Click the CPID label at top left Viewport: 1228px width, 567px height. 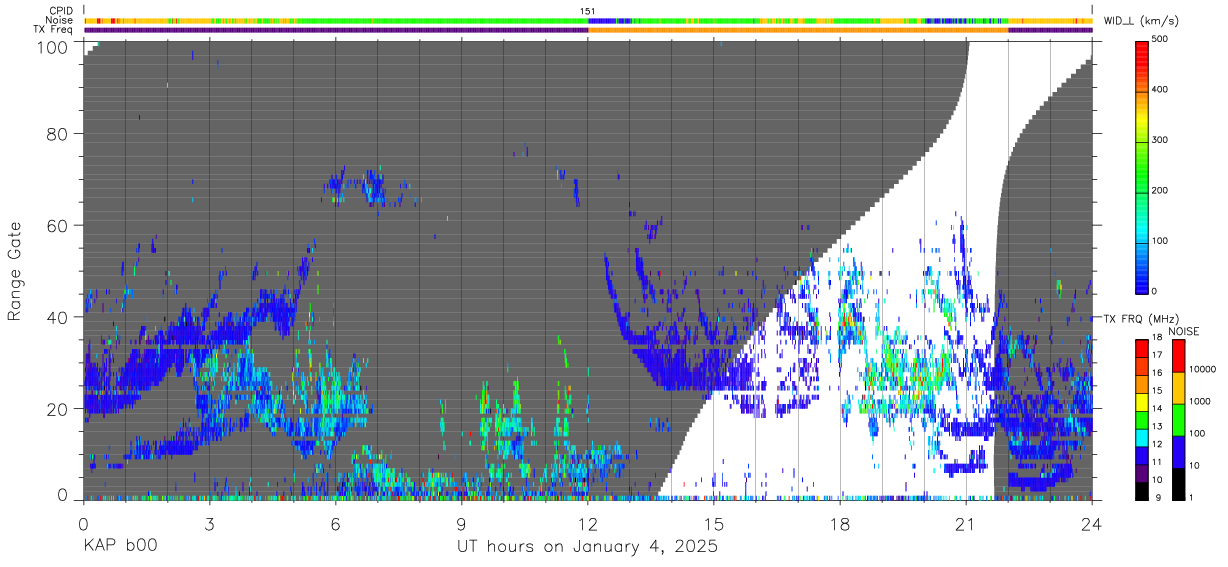click(60, 11)
